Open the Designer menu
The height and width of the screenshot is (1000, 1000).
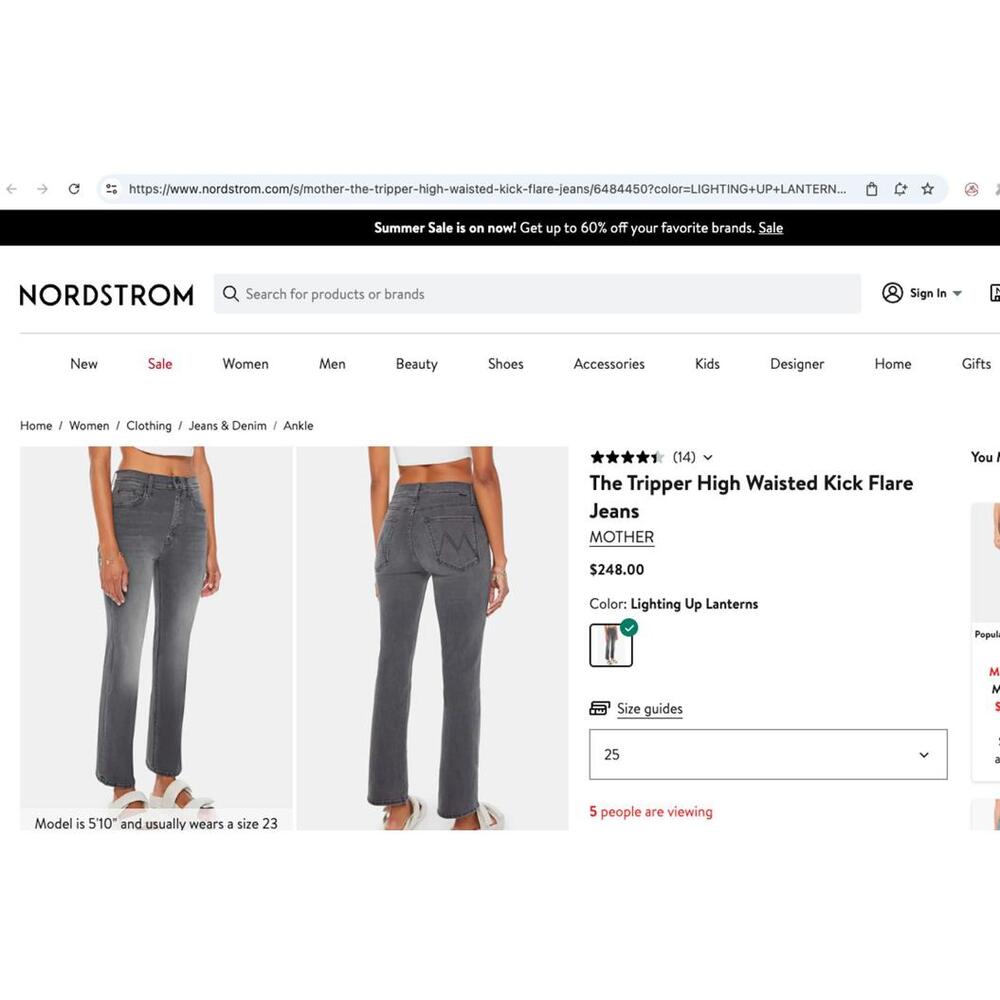click(x=797, y=364)
